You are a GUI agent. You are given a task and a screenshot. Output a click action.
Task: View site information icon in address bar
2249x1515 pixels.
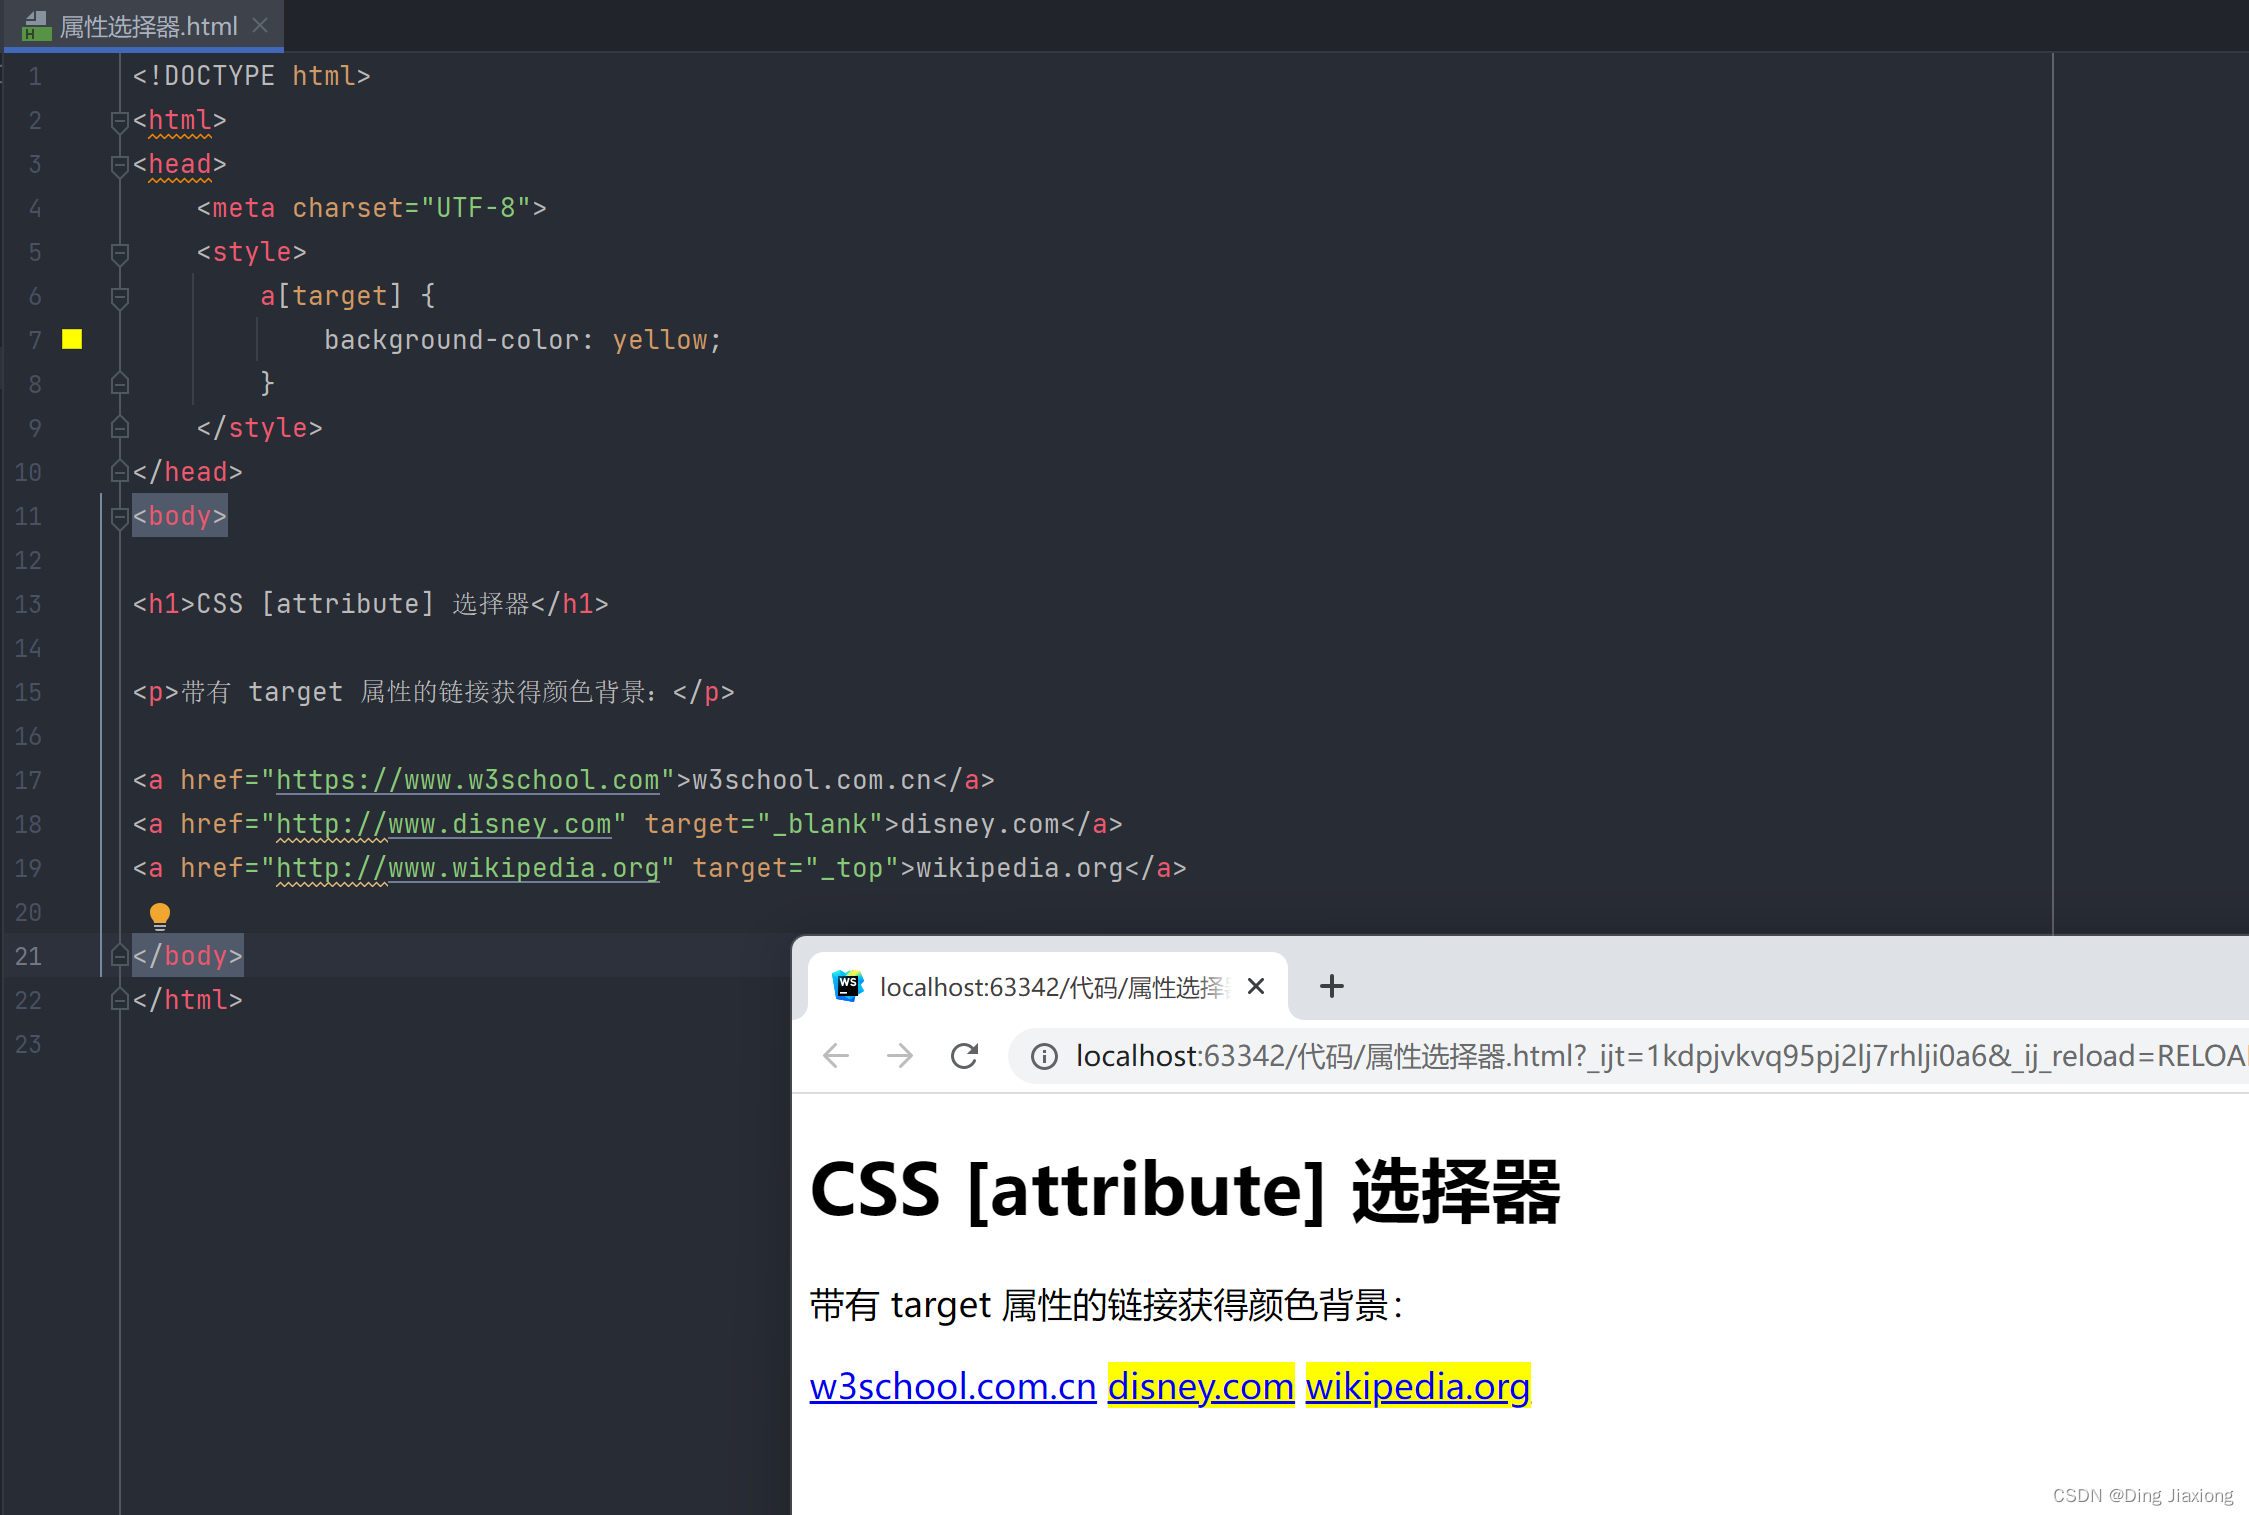click(1043, 1057)
